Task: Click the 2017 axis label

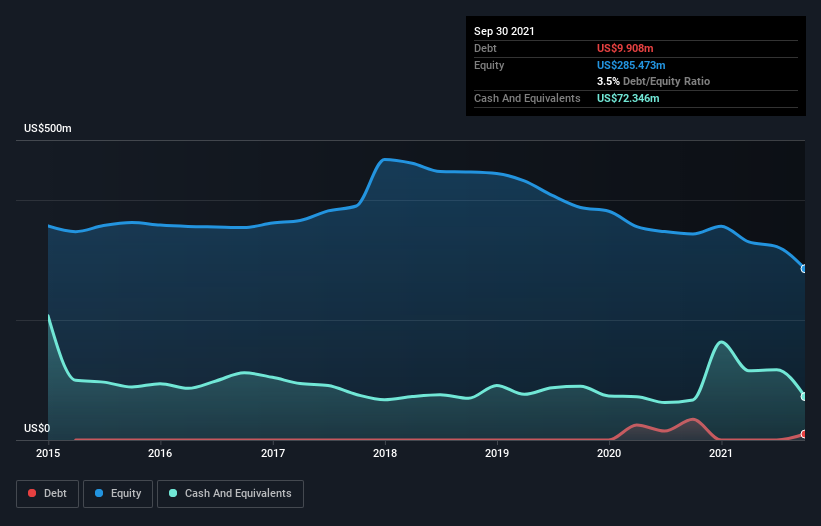Action: tap(273, 453)
